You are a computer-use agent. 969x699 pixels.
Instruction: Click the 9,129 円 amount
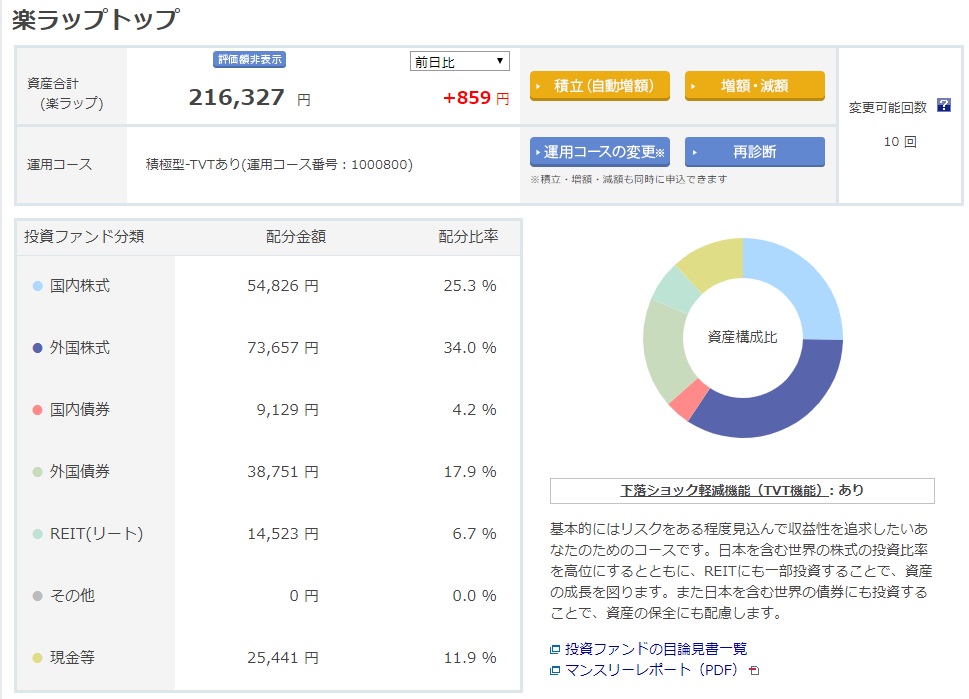pyautogui.click(x=288, y=410)
